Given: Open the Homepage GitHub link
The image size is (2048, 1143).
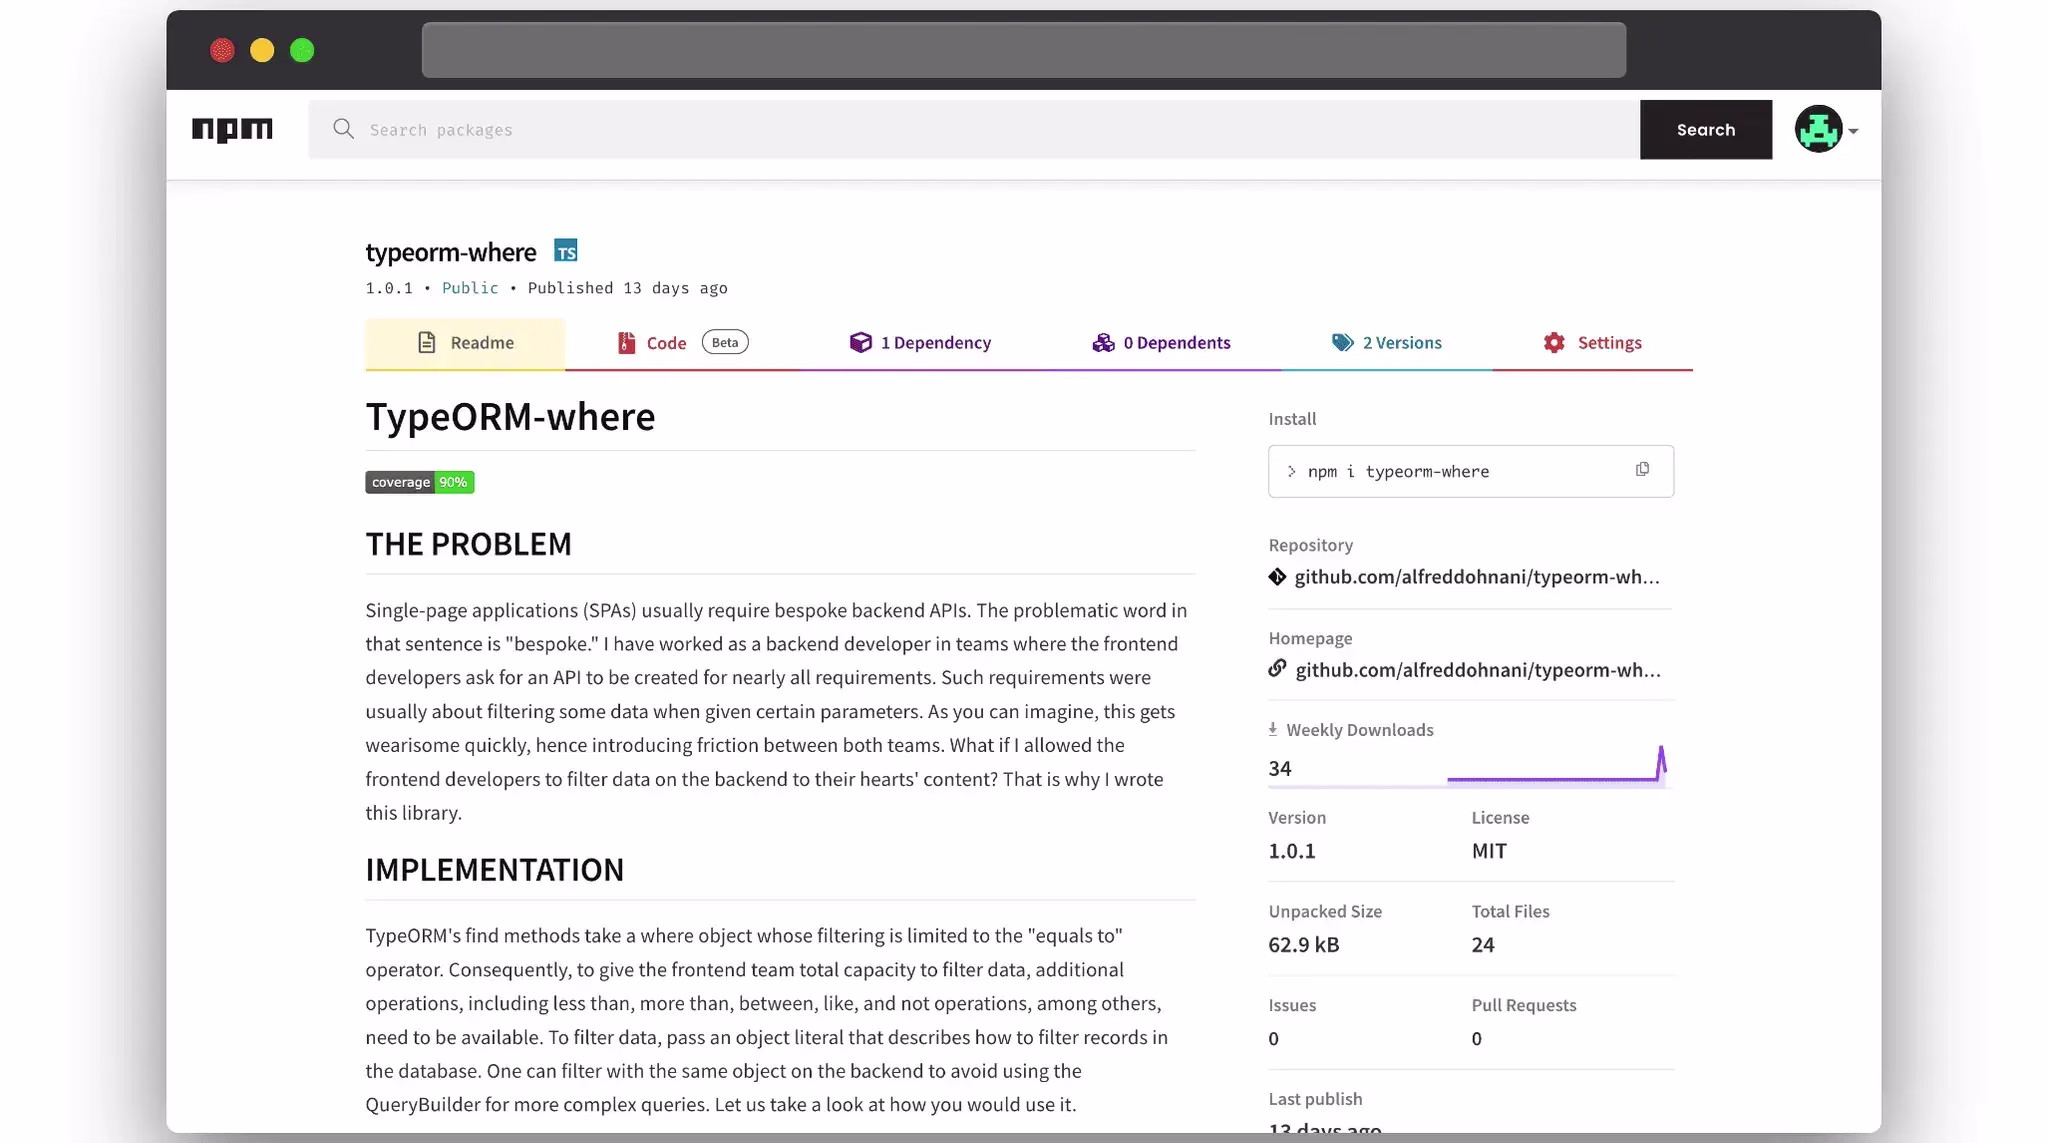Looking at the screenshot, I should coord(1477,670).
